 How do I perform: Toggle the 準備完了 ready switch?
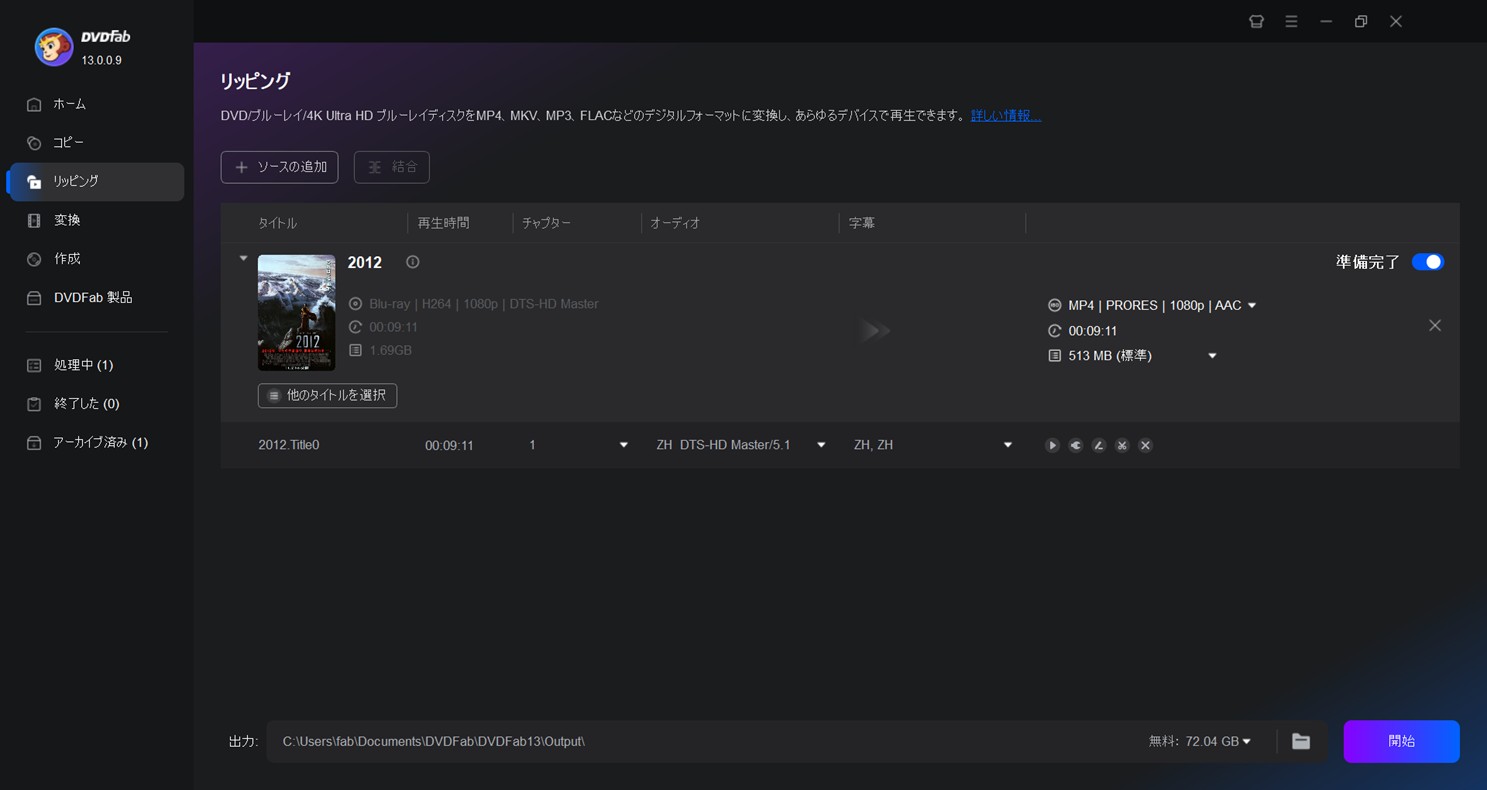pos(1427,262)
